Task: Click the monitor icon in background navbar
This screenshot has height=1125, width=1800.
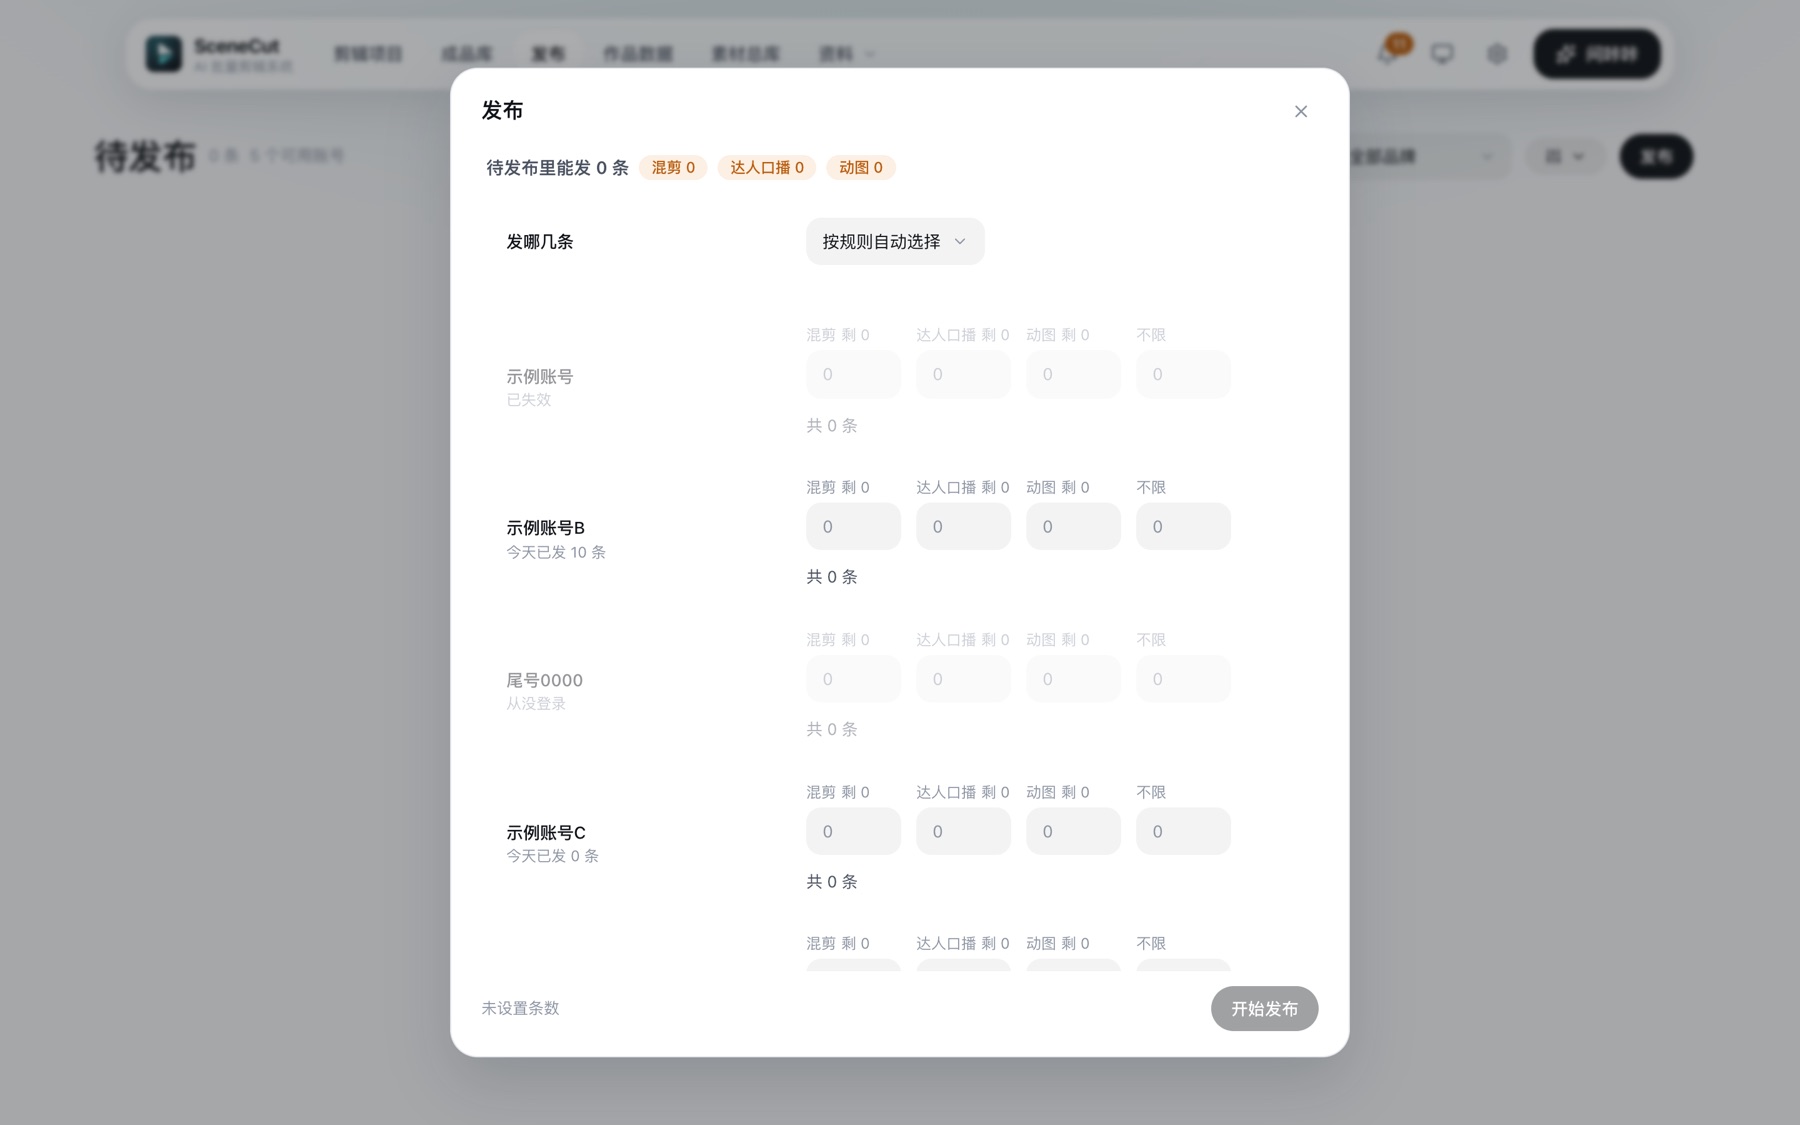Action: point(1442,53)
